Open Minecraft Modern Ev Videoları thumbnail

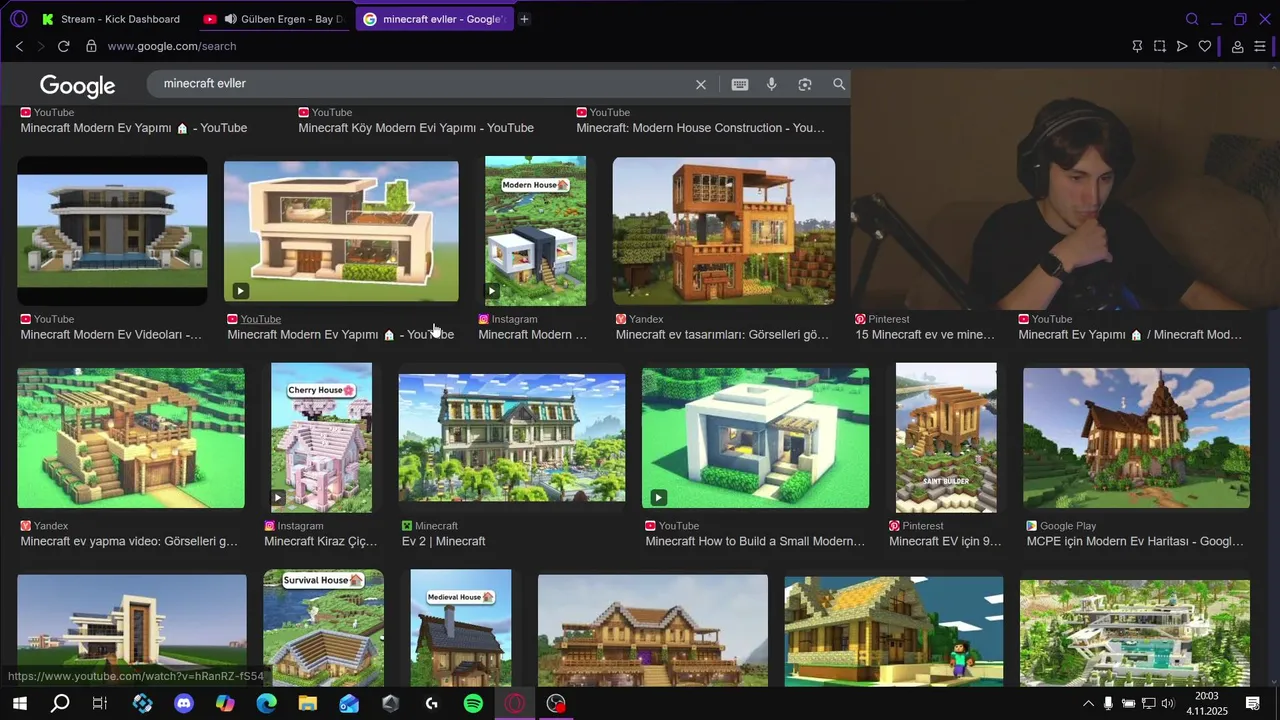click(x=112, y=231)
